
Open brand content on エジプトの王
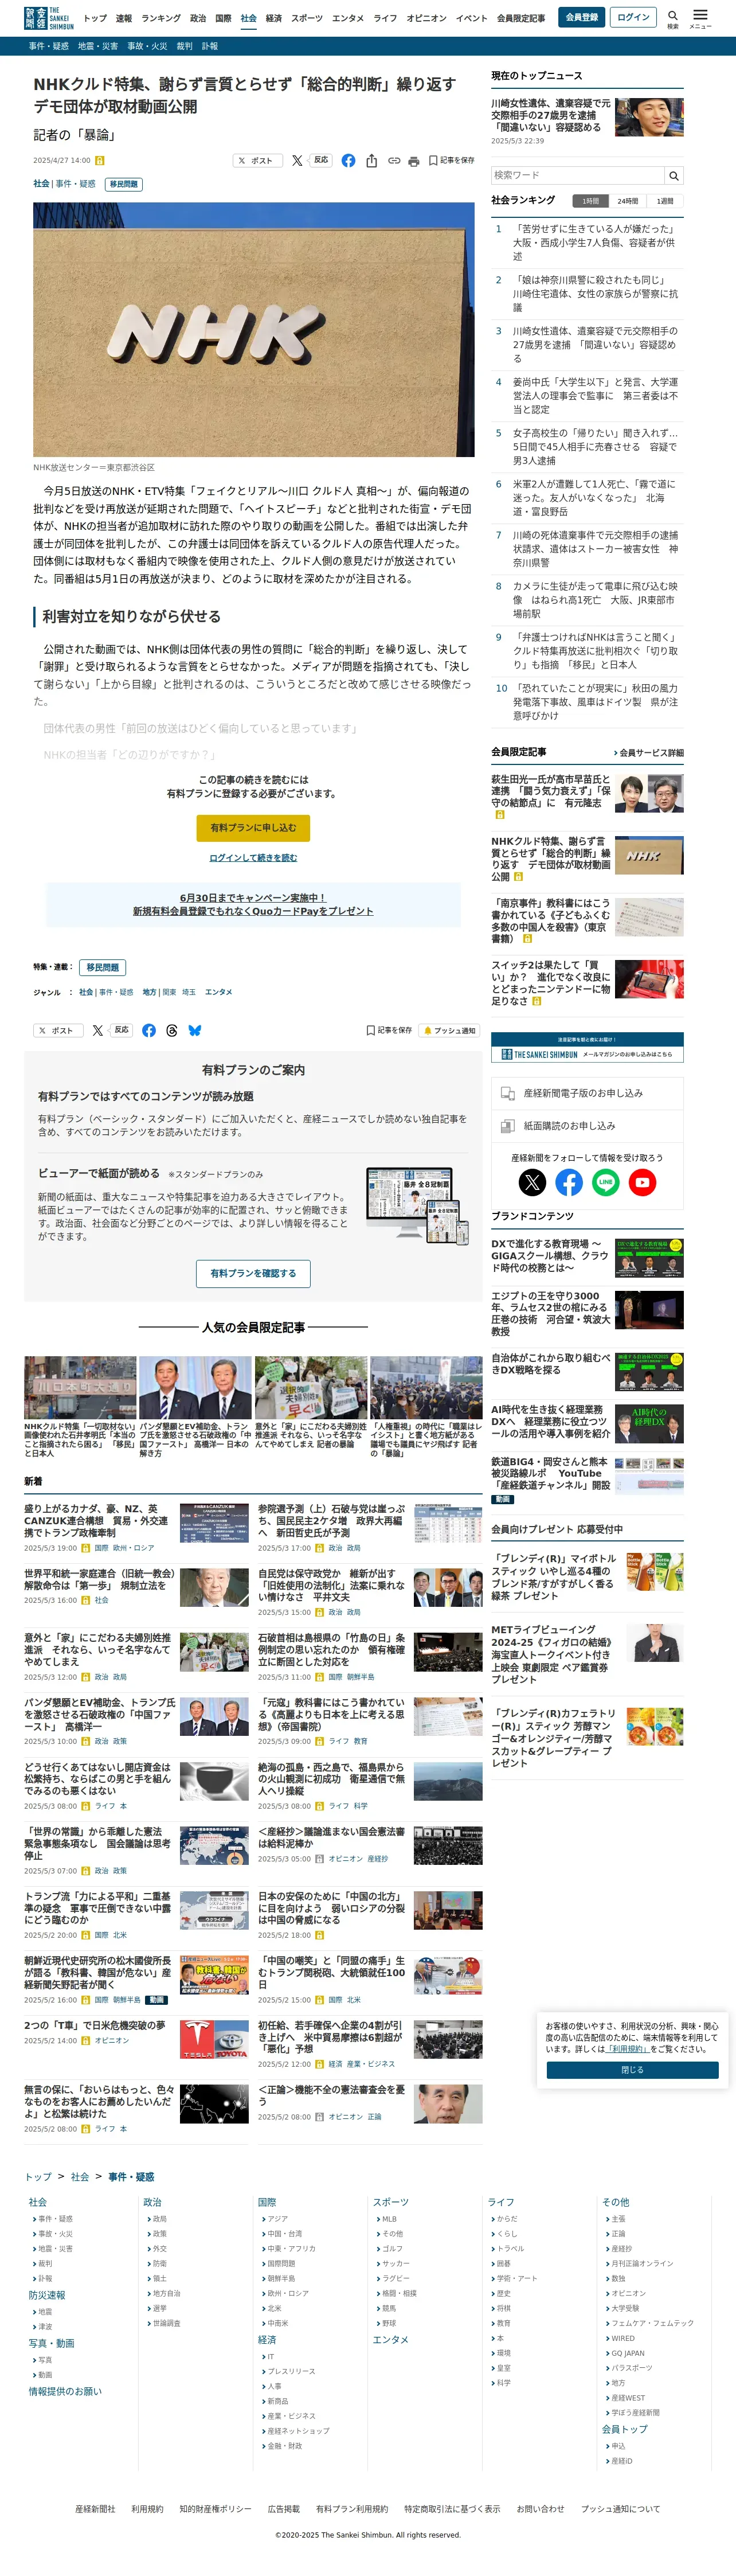pos(551,1313)
